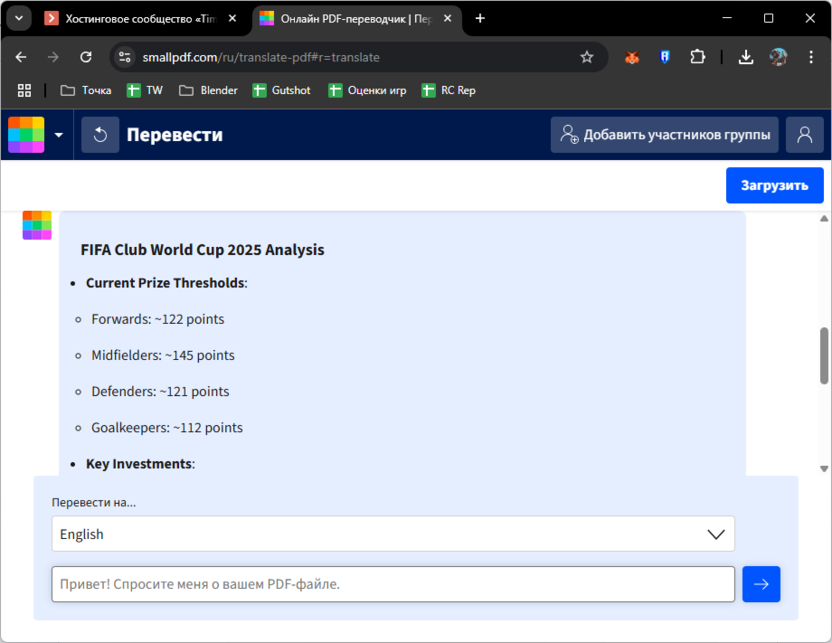The width and height of the screenshot is (832, 643).
Task: Click the restart arrow button beside Перевести
Action: pyautogui.click(x=100, y=135)
